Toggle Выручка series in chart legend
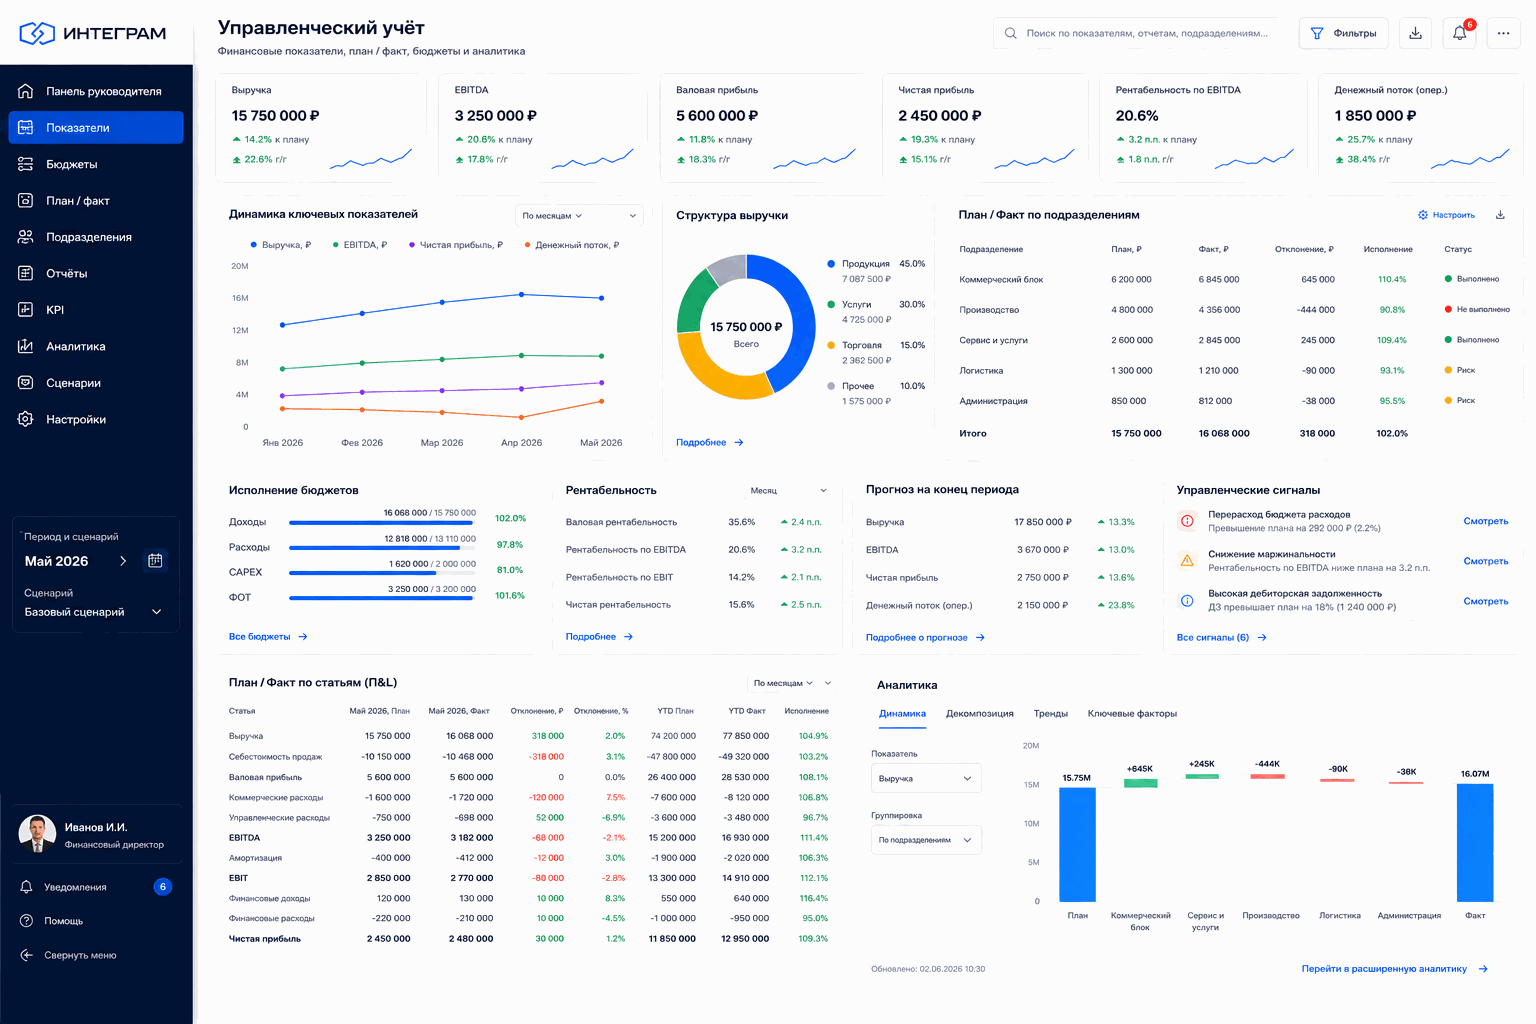This screenshot has width=1536, height=1024. tap(280, 245)
